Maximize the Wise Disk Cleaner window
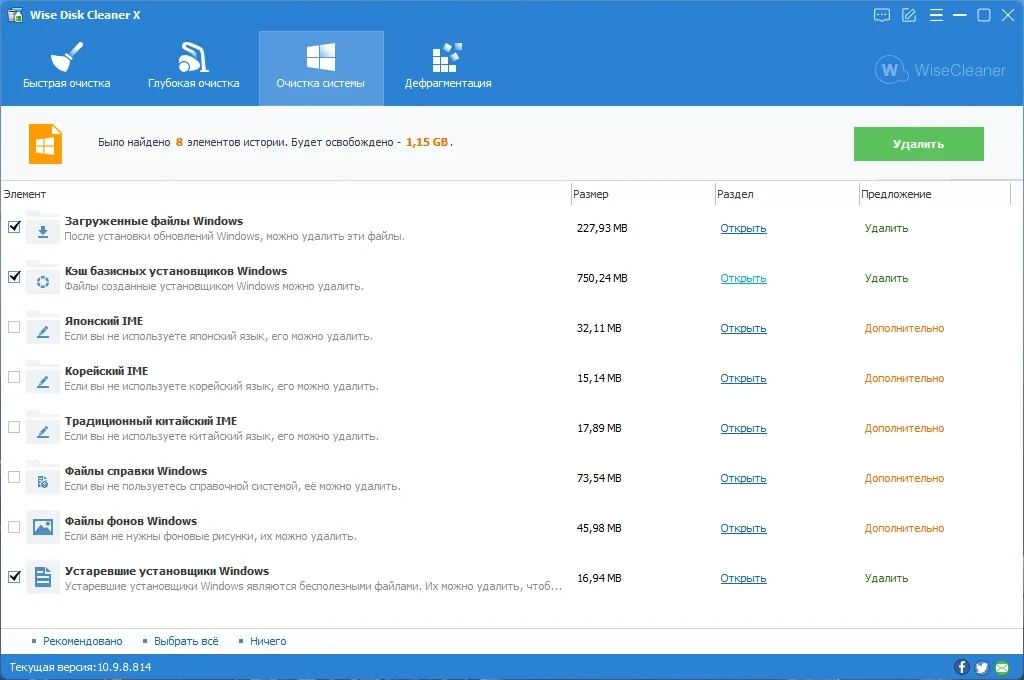The height and width of the screenshot is (680, 1024). (x=984, y=15)
